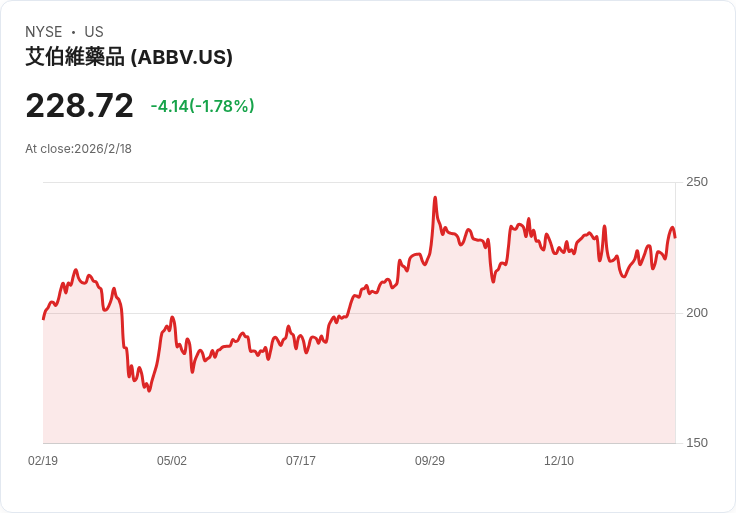
Task: Click the At close:2026/2/18 date text
Action: pyautogui.click(x=78, y=149)
